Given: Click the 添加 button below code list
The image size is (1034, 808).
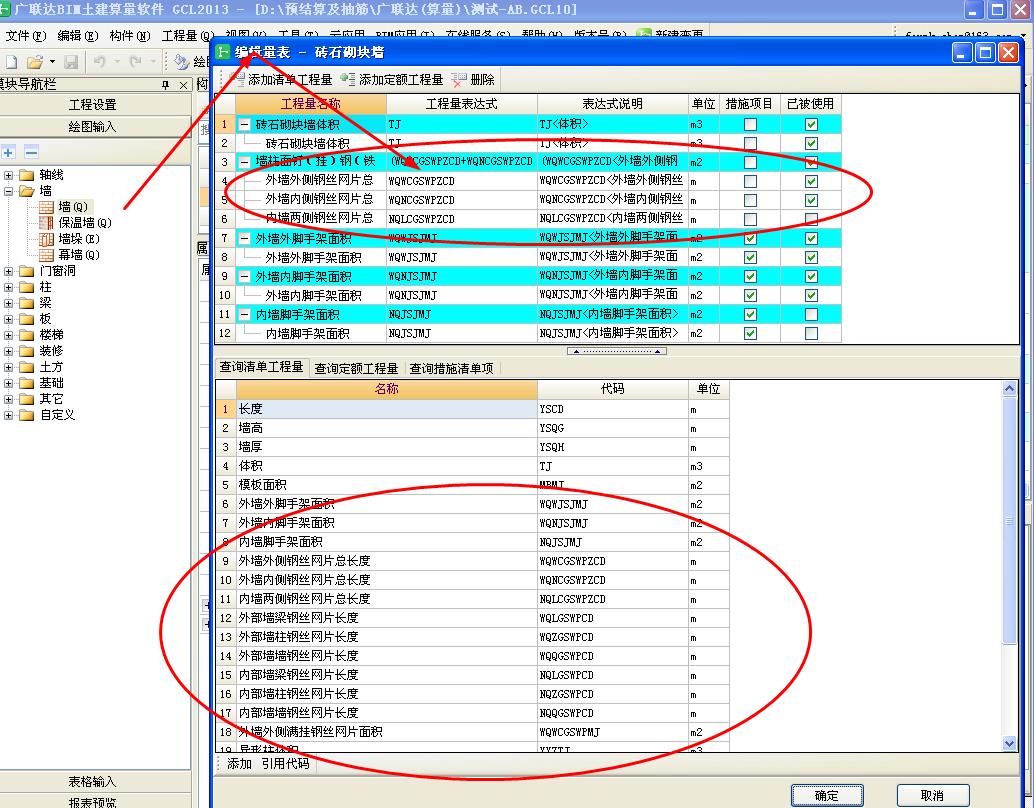Looking at the screenshot, I should pos(239,764).
